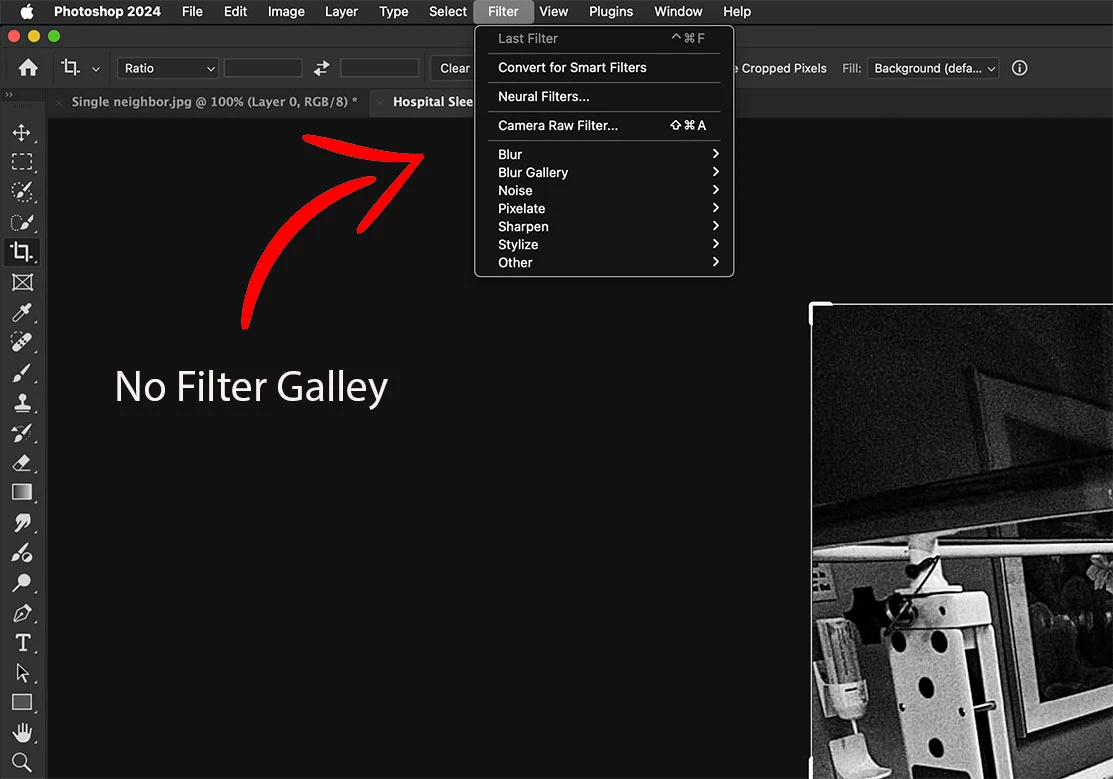Screen dimensions: 1113x779
Task: Choose Camera Raw Filter menu item
Action: click(604, 125)
